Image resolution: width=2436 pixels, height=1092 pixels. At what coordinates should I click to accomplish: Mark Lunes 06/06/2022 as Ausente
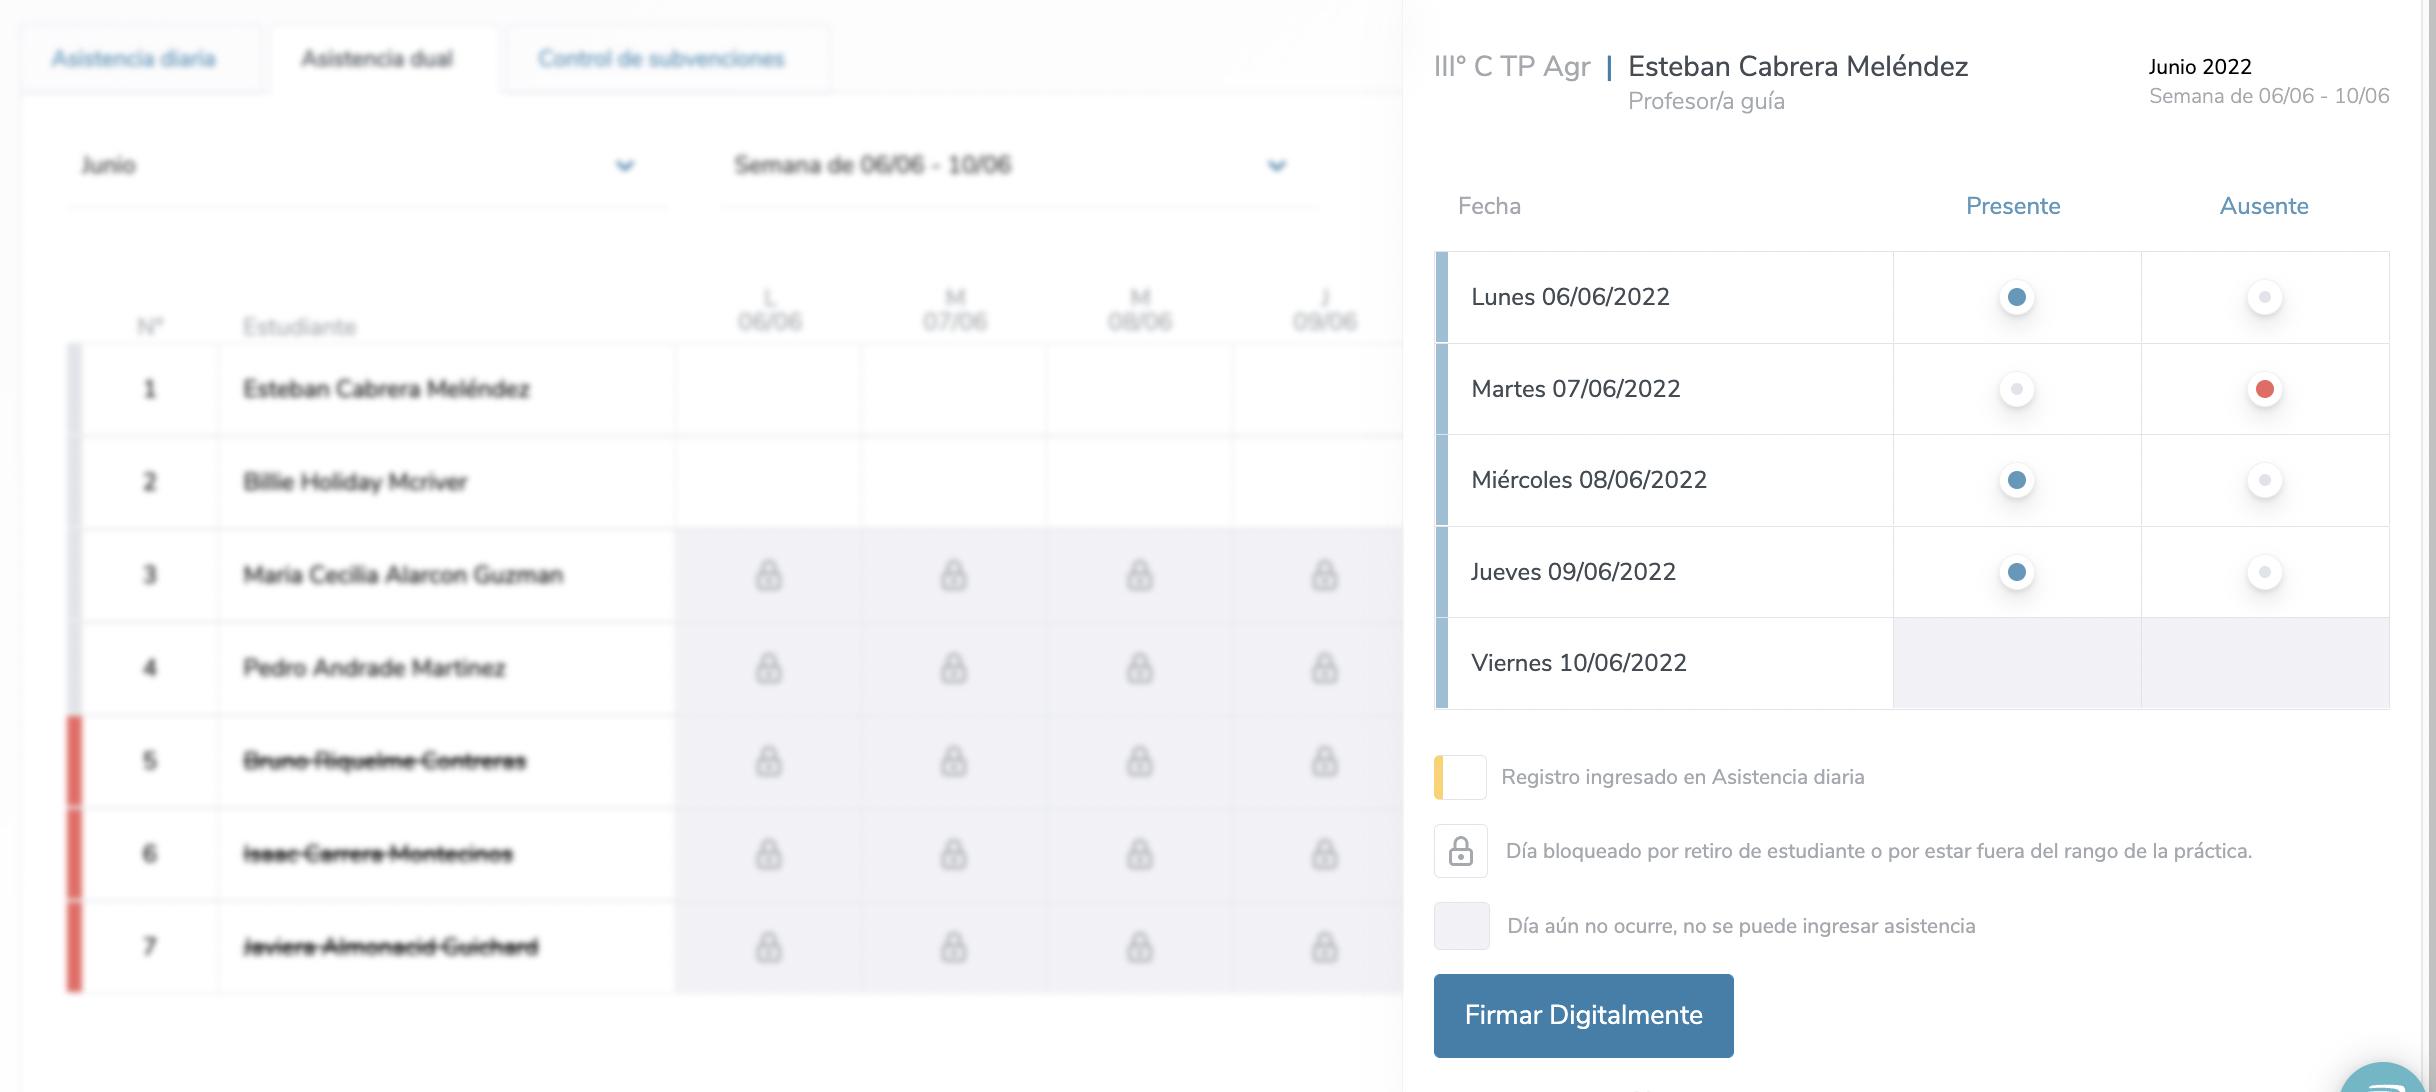[2264, 297]
